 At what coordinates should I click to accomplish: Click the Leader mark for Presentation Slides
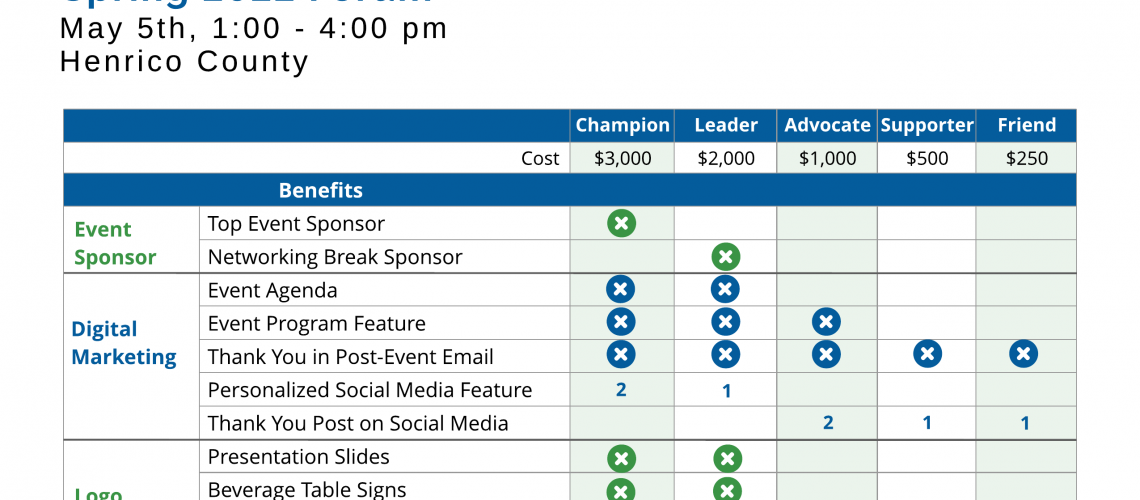coord(727,459)
